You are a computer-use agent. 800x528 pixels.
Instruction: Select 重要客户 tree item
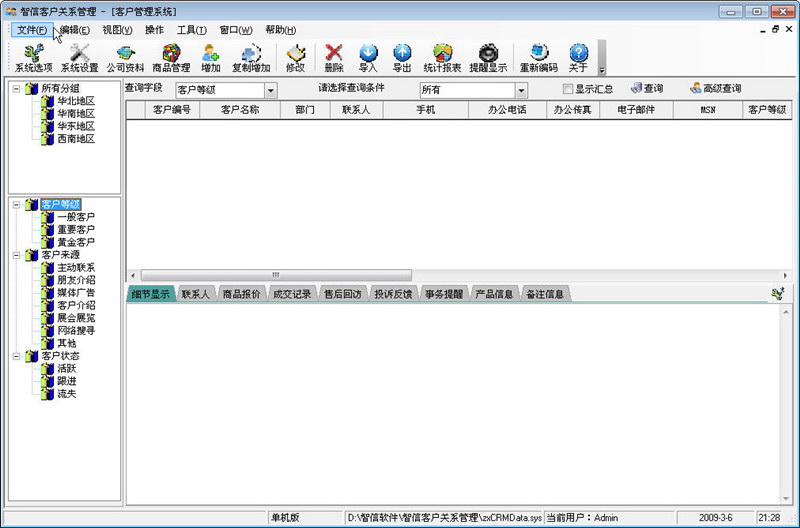click(76, 230)
